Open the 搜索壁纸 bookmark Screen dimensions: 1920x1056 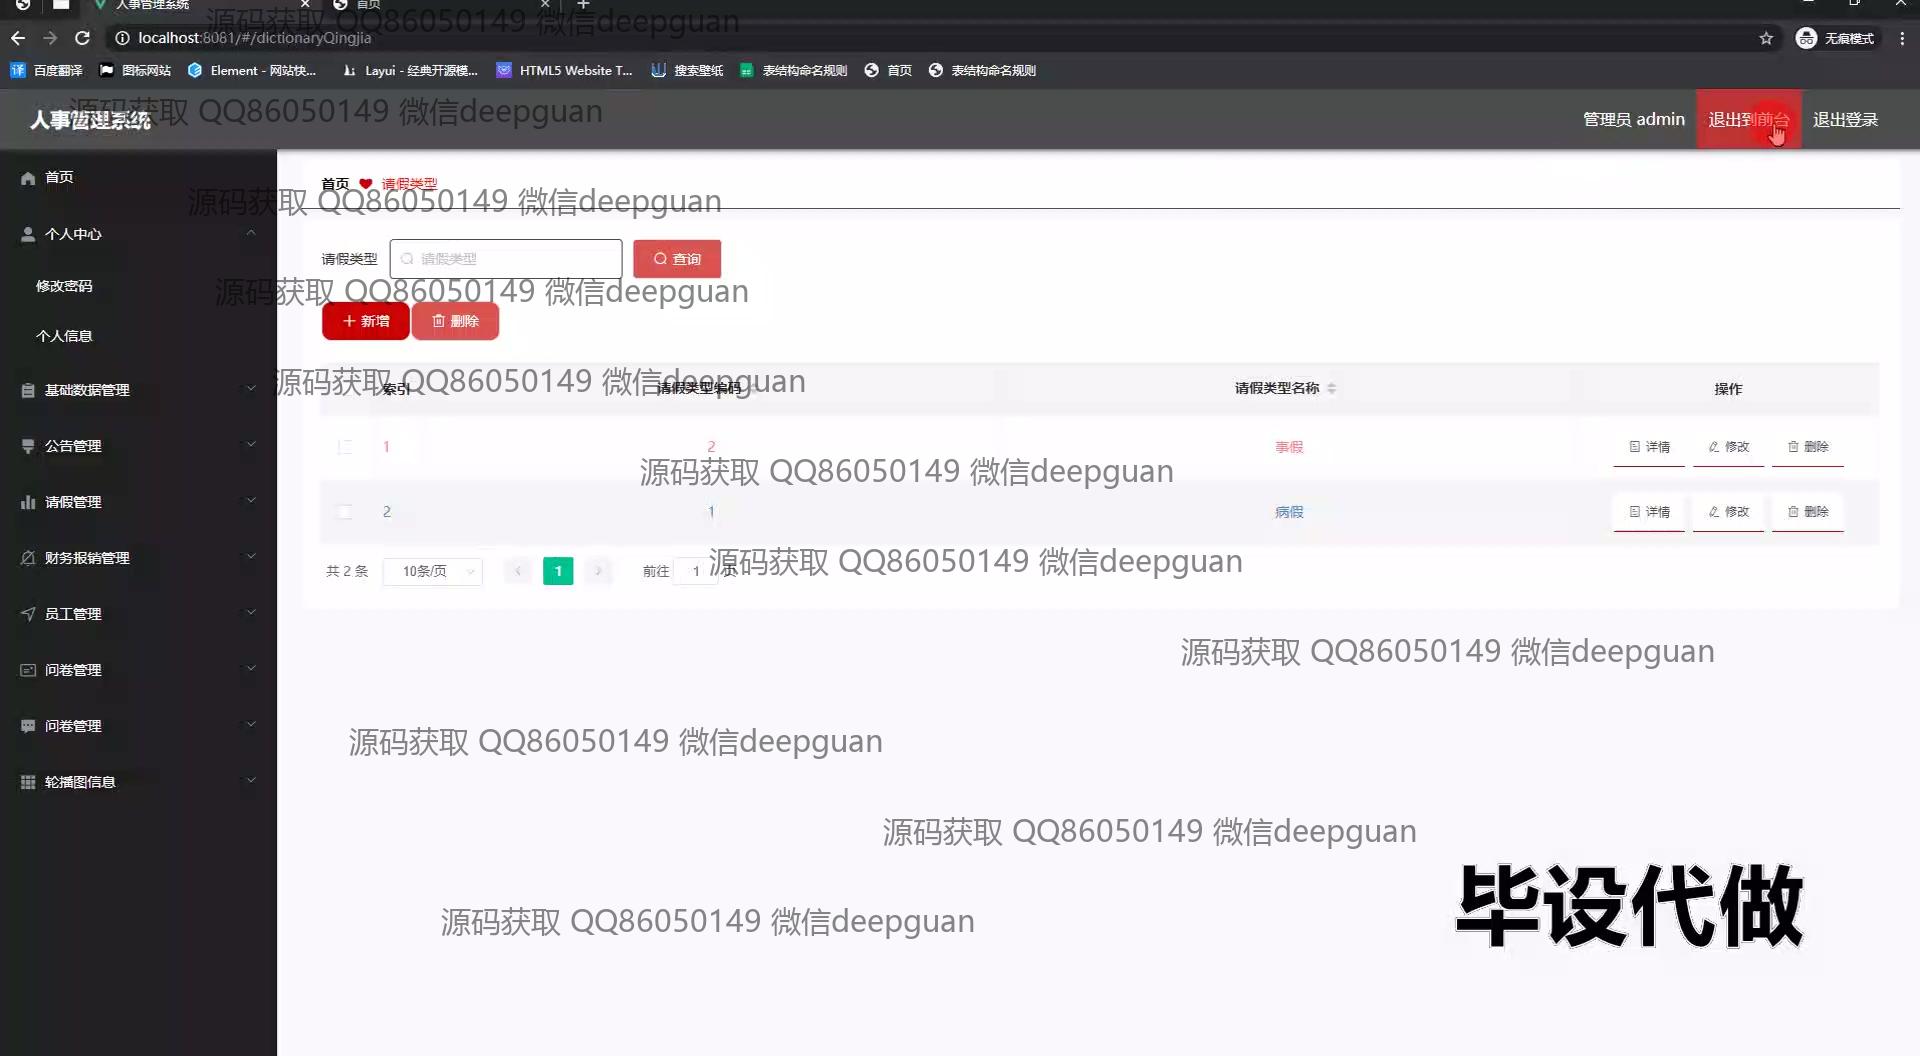(687, 70)
